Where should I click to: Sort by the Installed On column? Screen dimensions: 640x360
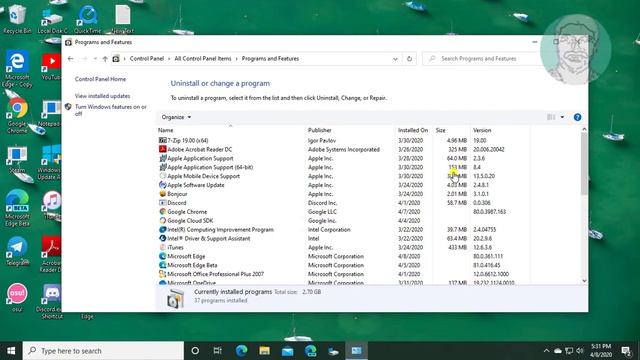point(413,130)
